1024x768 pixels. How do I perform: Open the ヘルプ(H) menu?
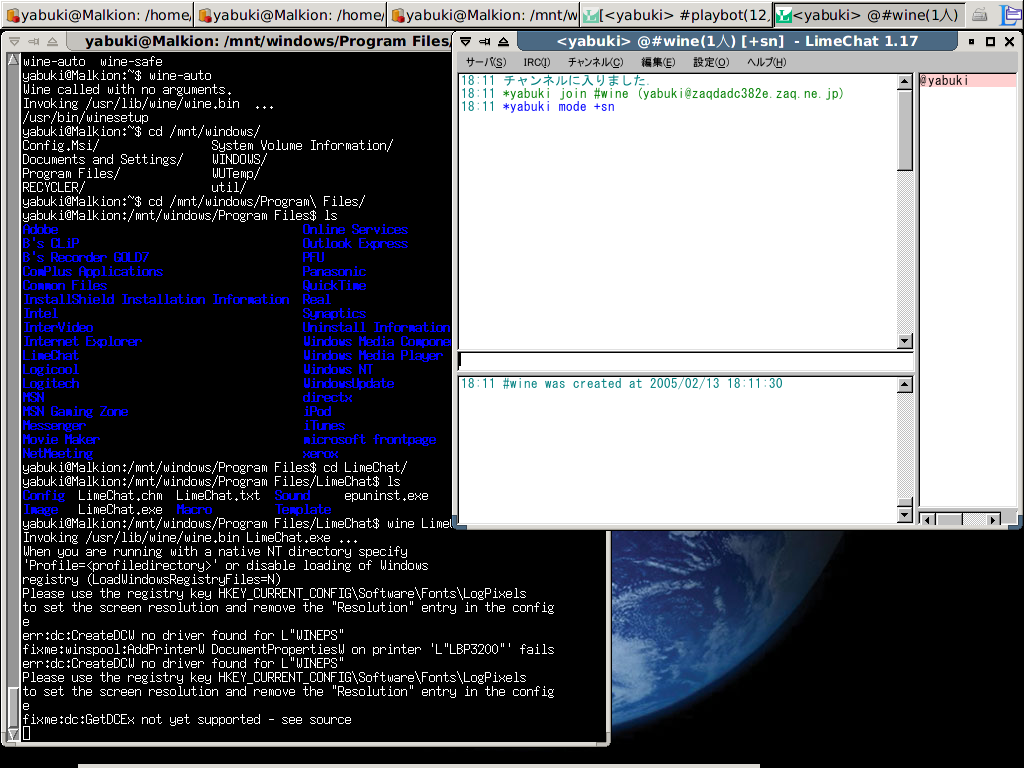coord(766,62)
